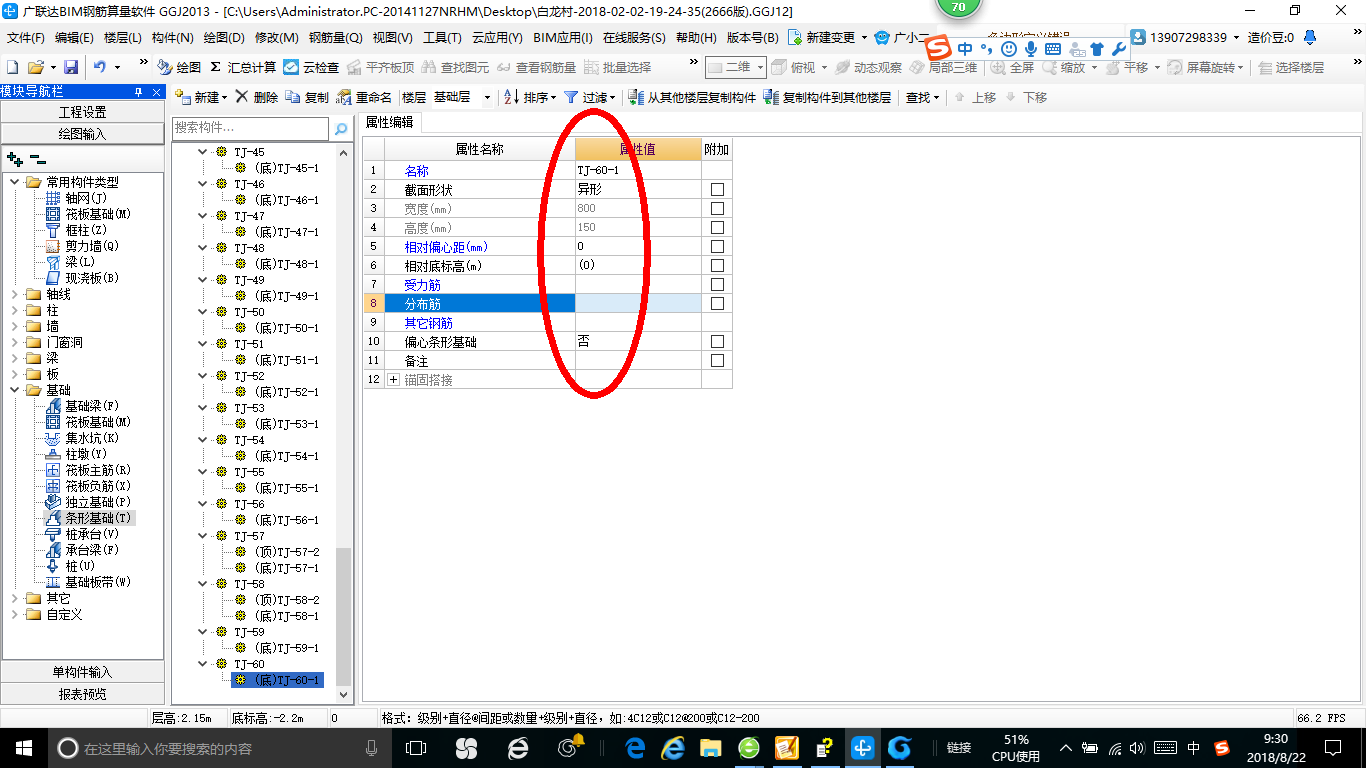Image resolution: width=1366 pixels, height=768 pixels.
Task: Click the 搜索构件 search input field
Action: [250, 128]
